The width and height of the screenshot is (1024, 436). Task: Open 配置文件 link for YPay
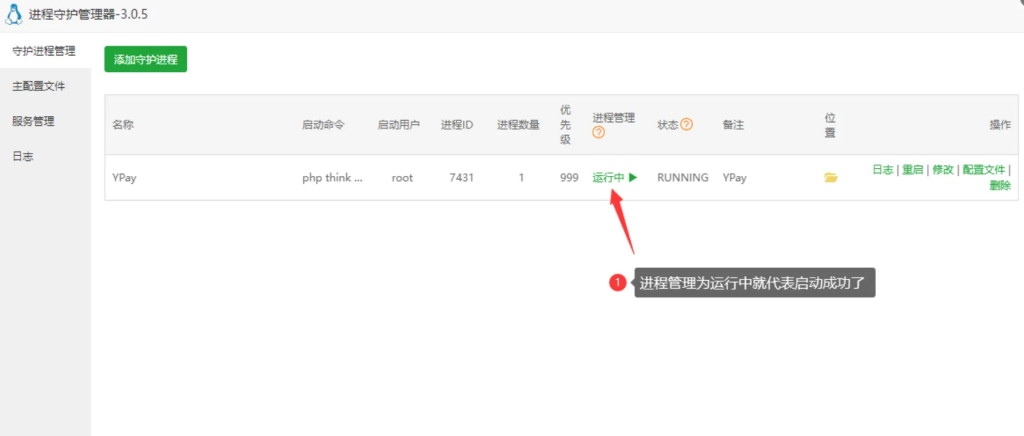984,170
